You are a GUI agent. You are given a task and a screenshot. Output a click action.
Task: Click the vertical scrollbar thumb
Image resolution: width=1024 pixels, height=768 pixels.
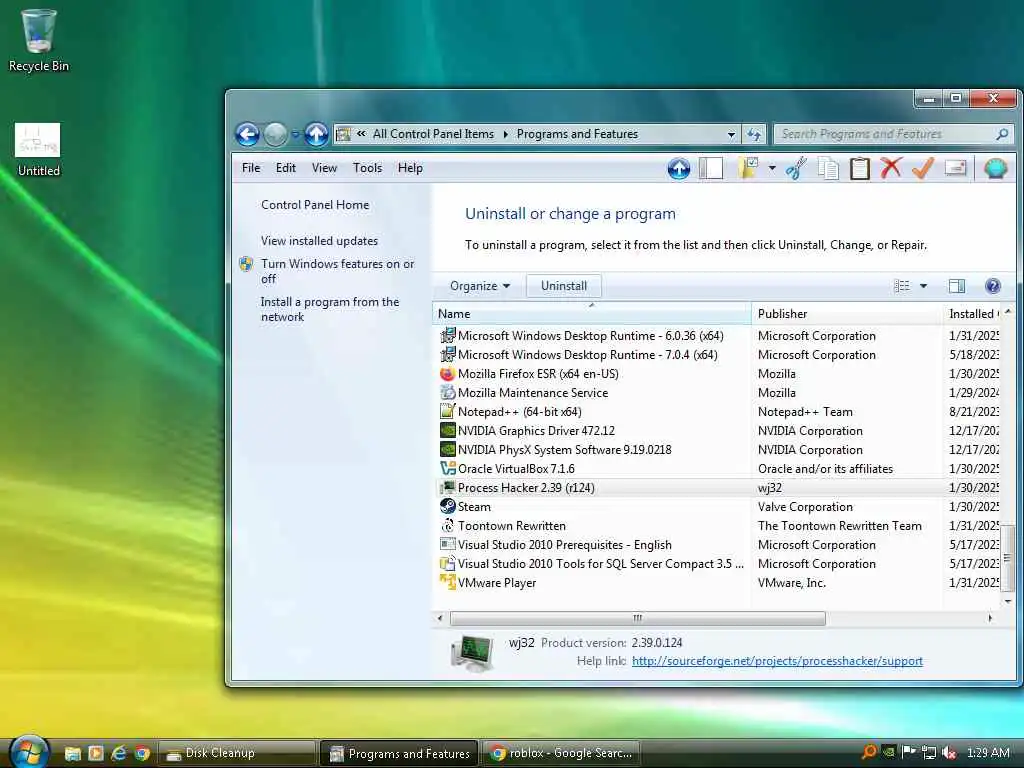[1007, 557]
